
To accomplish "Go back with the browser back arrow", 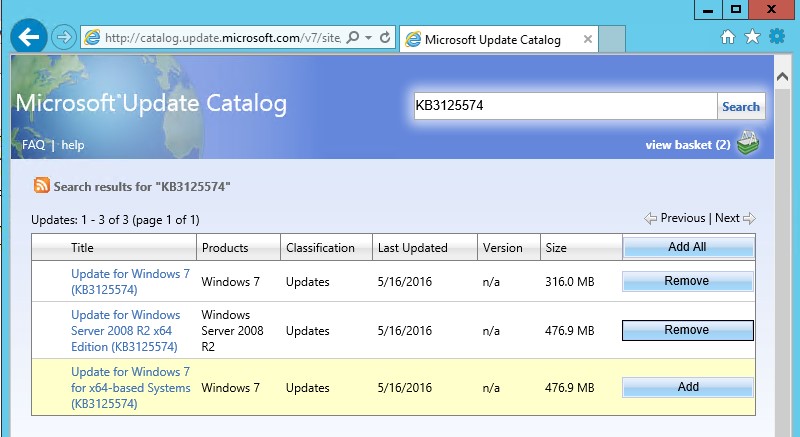I will click(x=29, y=37).
